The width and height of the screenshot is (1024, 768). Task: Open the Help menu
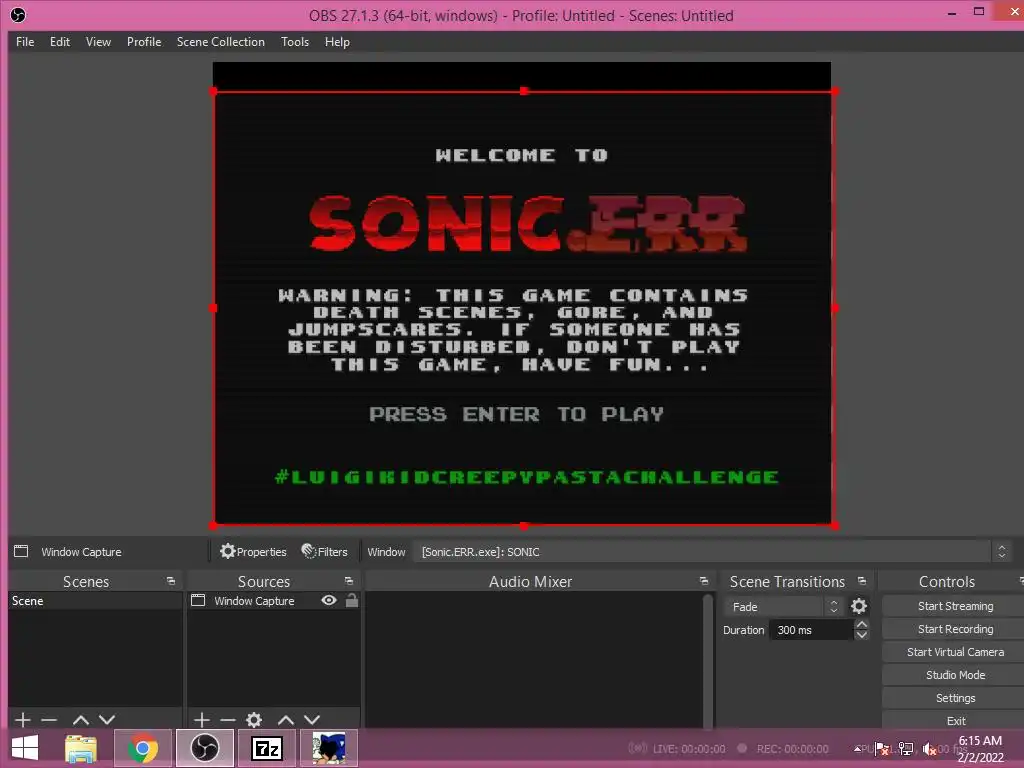pyautogui.click(x=337, y=42)
